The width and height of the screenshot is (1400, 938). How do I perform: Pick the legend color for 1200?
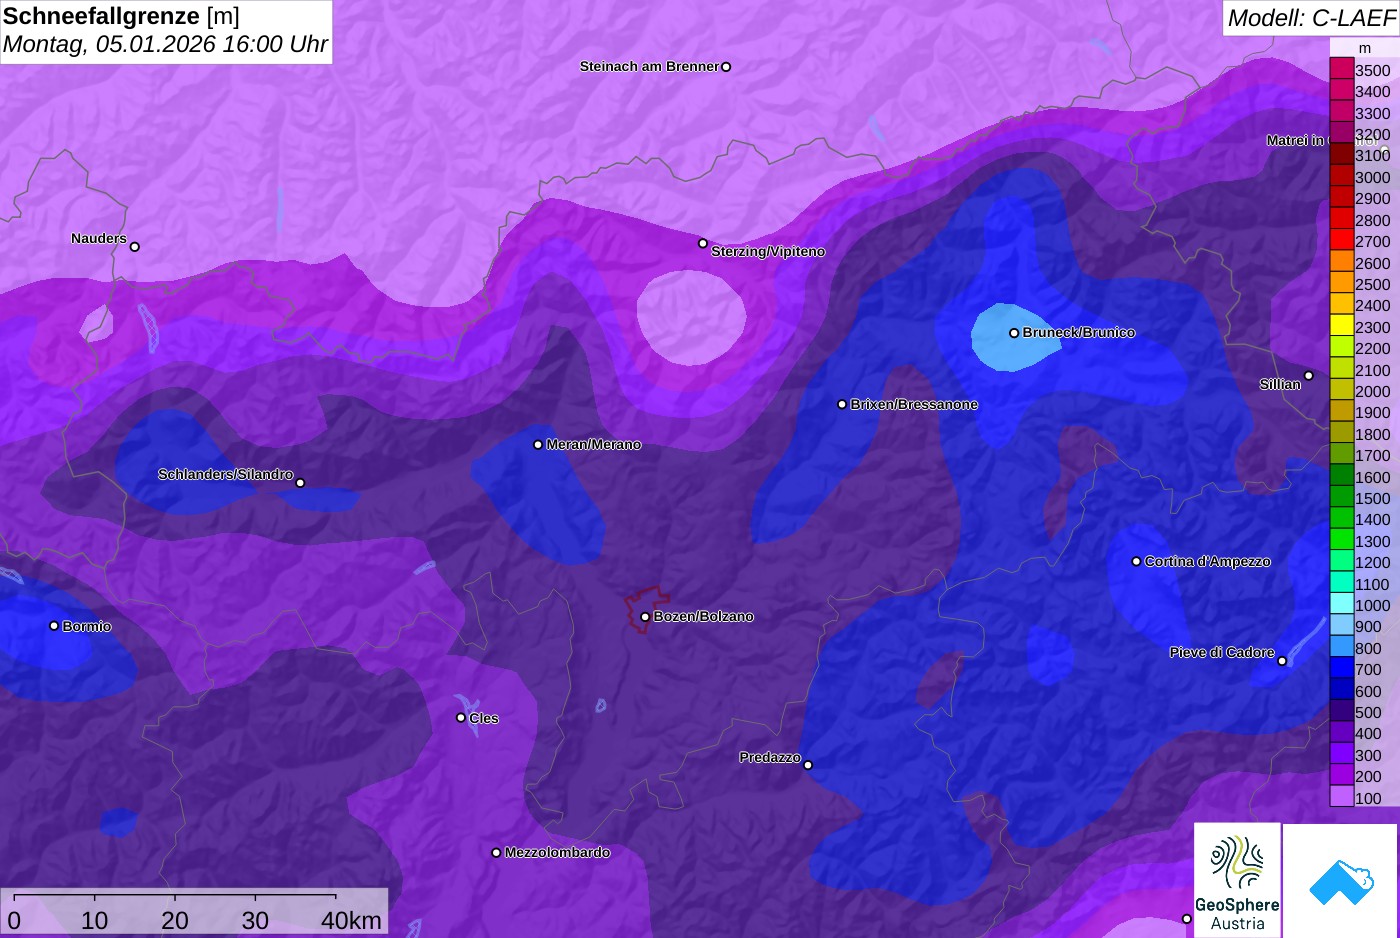pyautogui.click(x=1341, y=562)
